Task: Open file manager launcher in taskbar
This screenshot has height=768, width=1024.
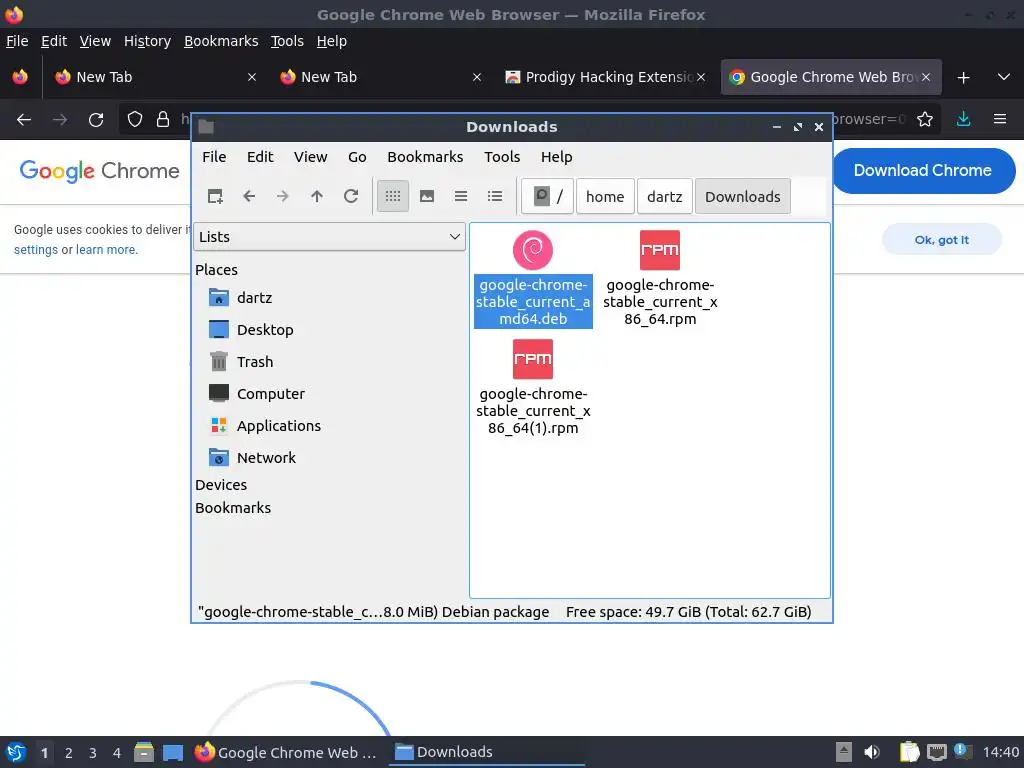Action: [144, 752]
